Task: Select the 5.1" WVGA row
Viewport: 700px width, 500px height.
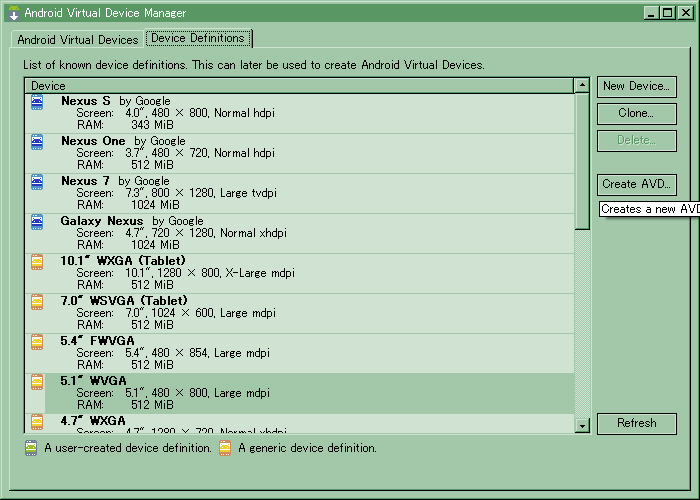Action: [299, 393]
